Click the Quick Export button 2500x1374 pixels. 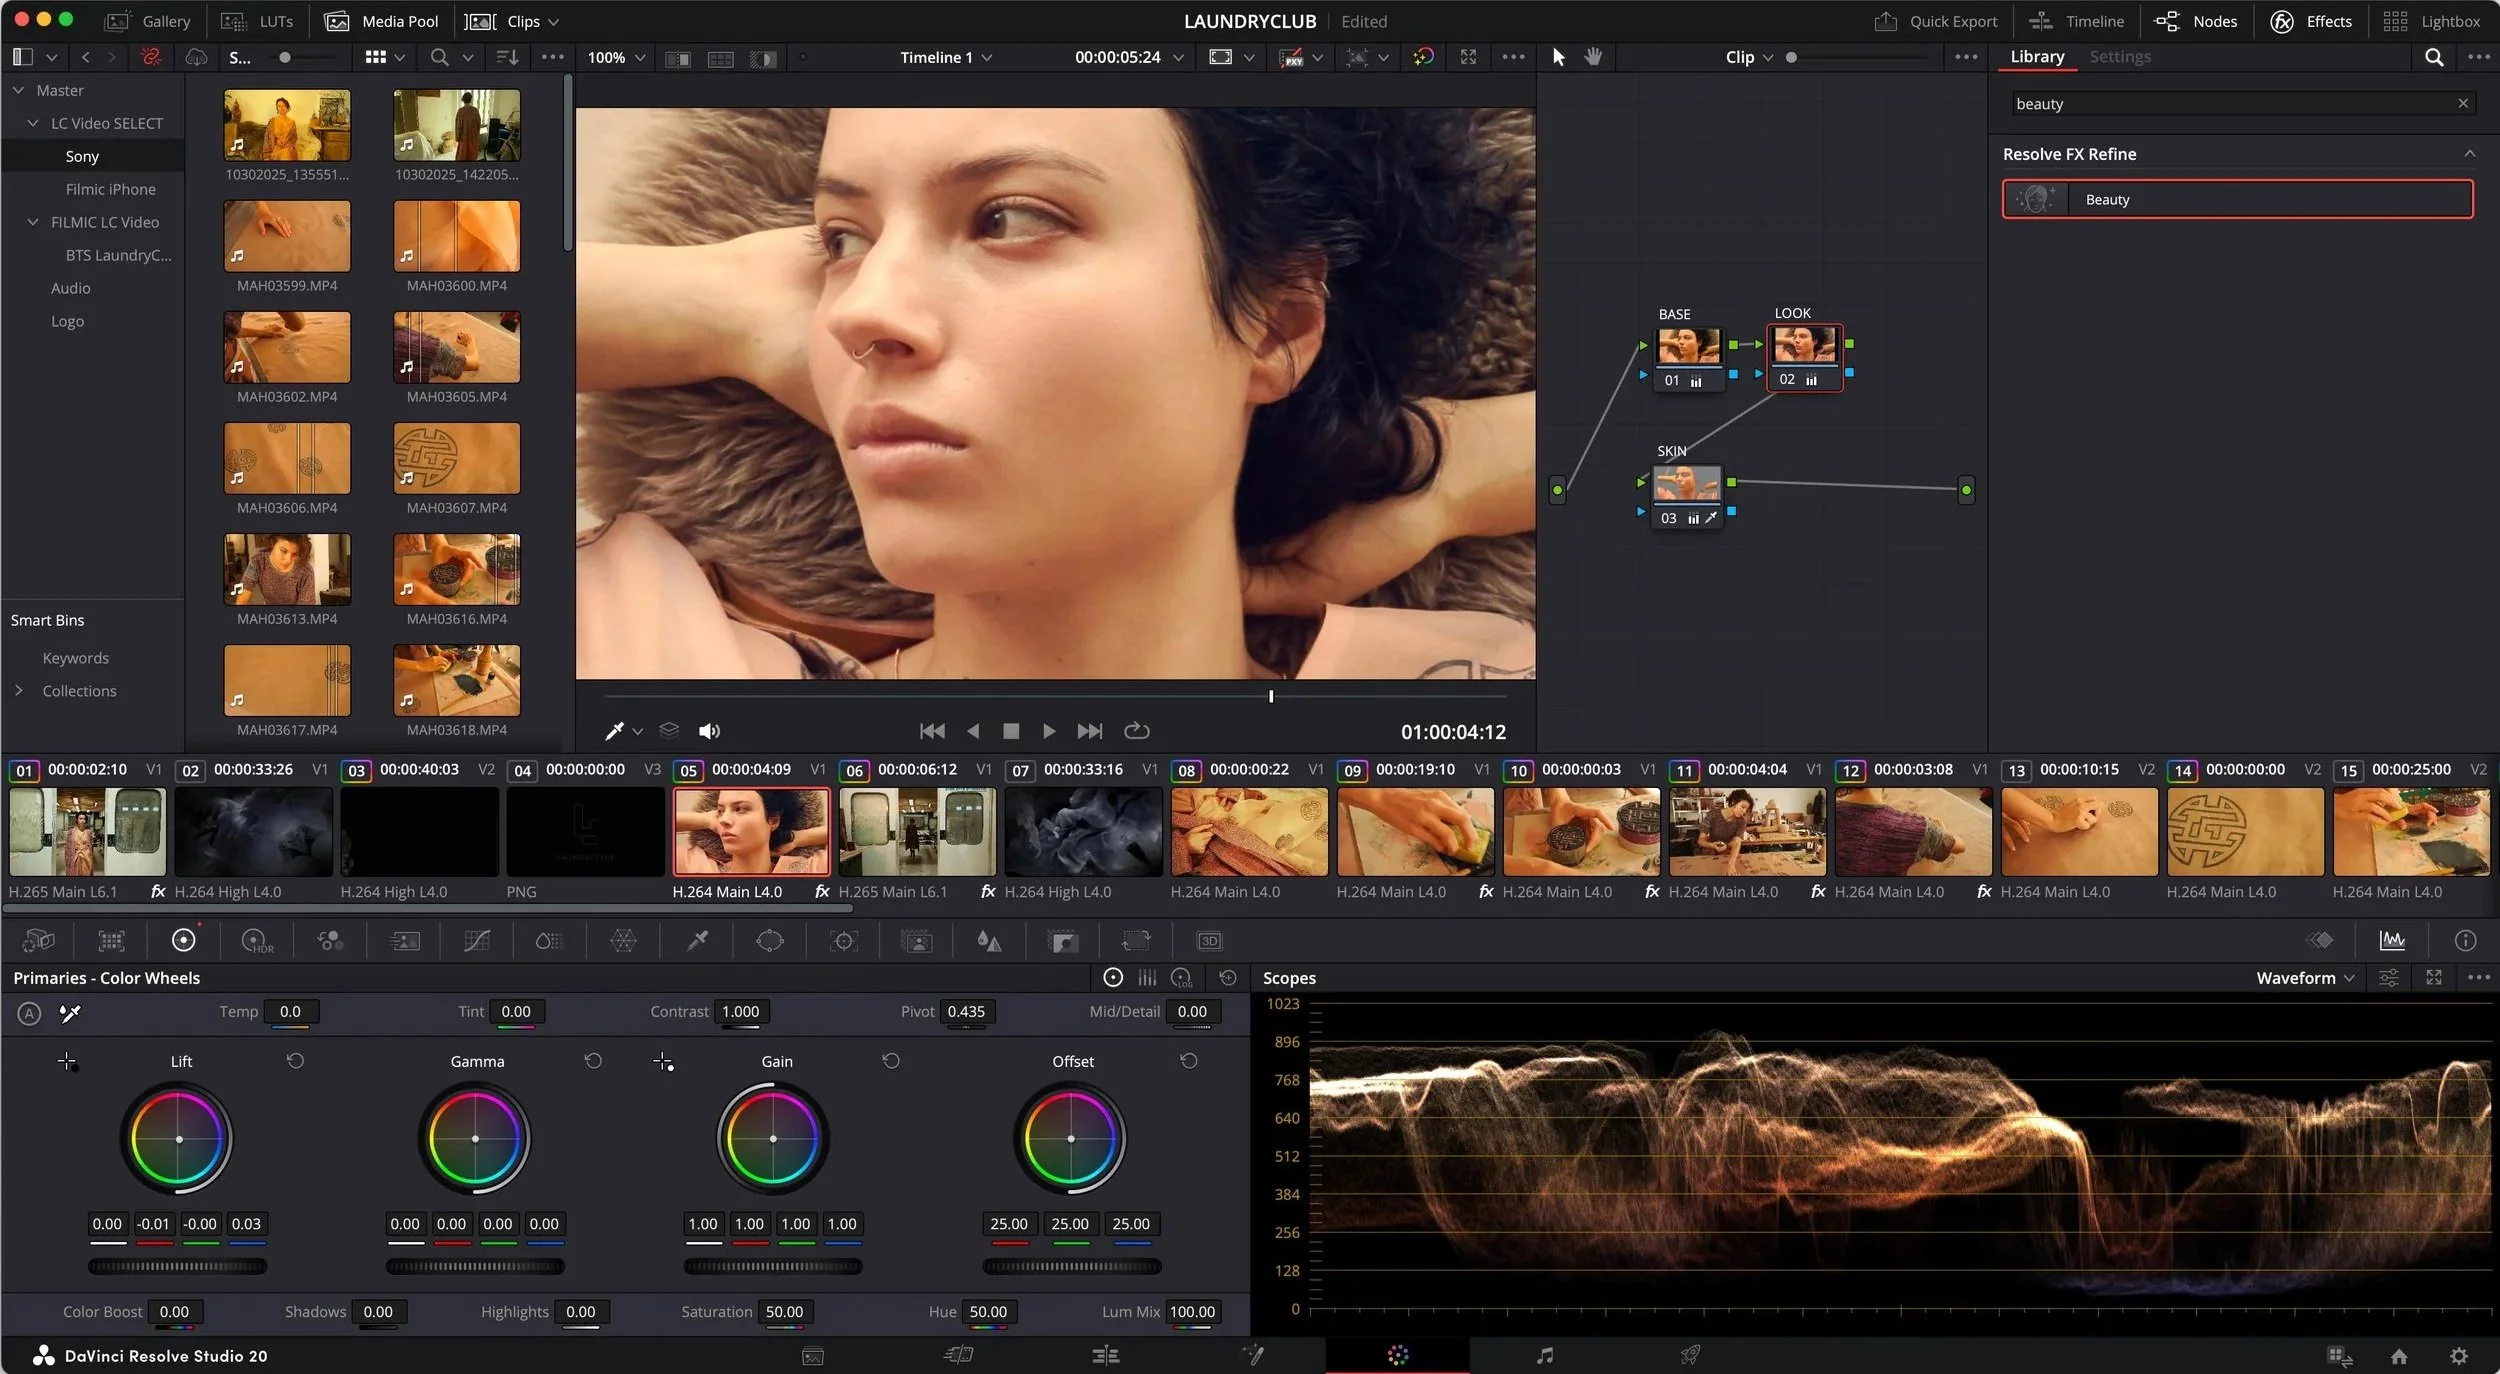pos(1935,21)
